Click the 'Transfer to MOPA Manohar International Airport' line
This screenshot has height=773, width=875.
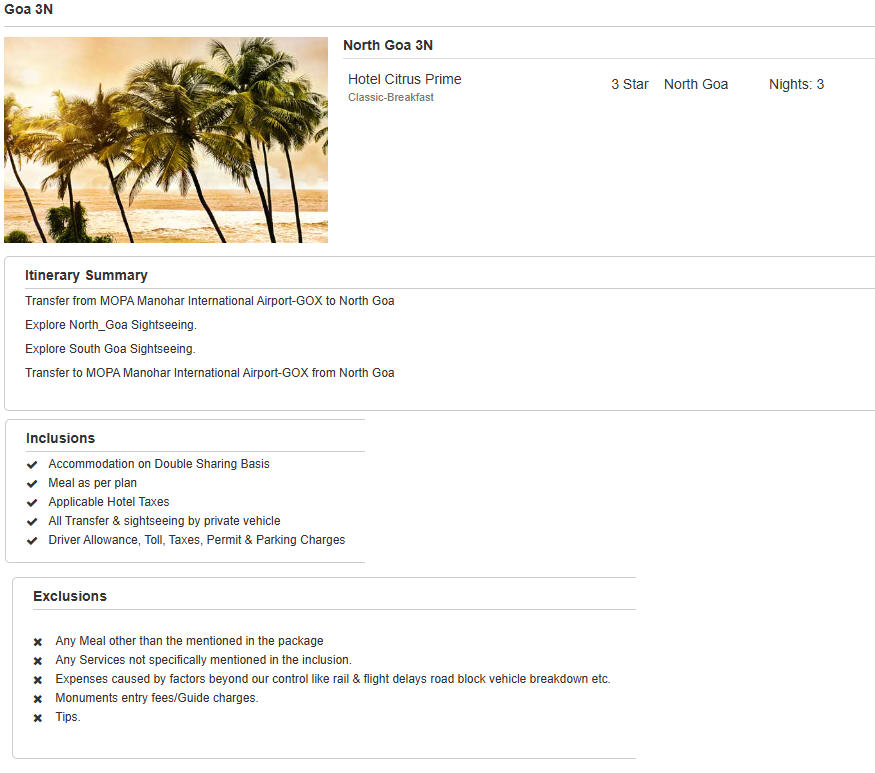tap(210, 373)
